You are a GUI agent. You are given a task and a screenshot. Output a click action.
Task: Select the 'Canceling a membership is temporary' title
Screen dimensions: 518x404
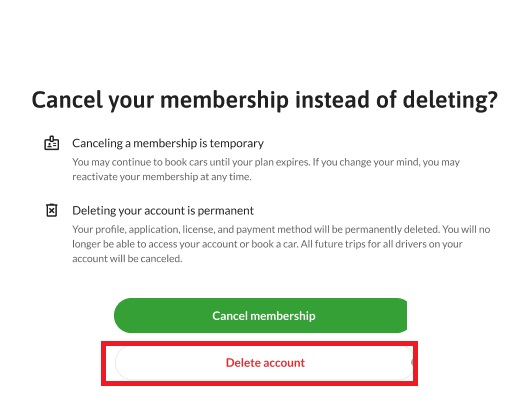(x=168, y=143)
